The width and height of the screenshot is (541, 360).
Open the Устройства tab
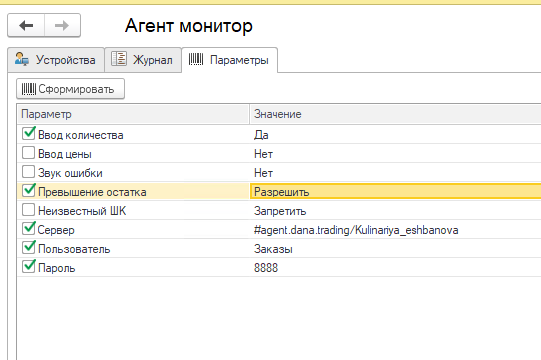point(56,60)
